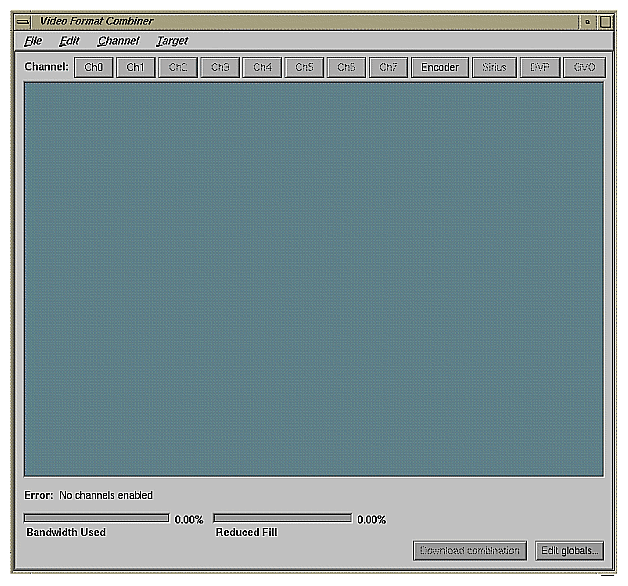Open the File menu
Screen dimensions: 628x586
point(33,41)
